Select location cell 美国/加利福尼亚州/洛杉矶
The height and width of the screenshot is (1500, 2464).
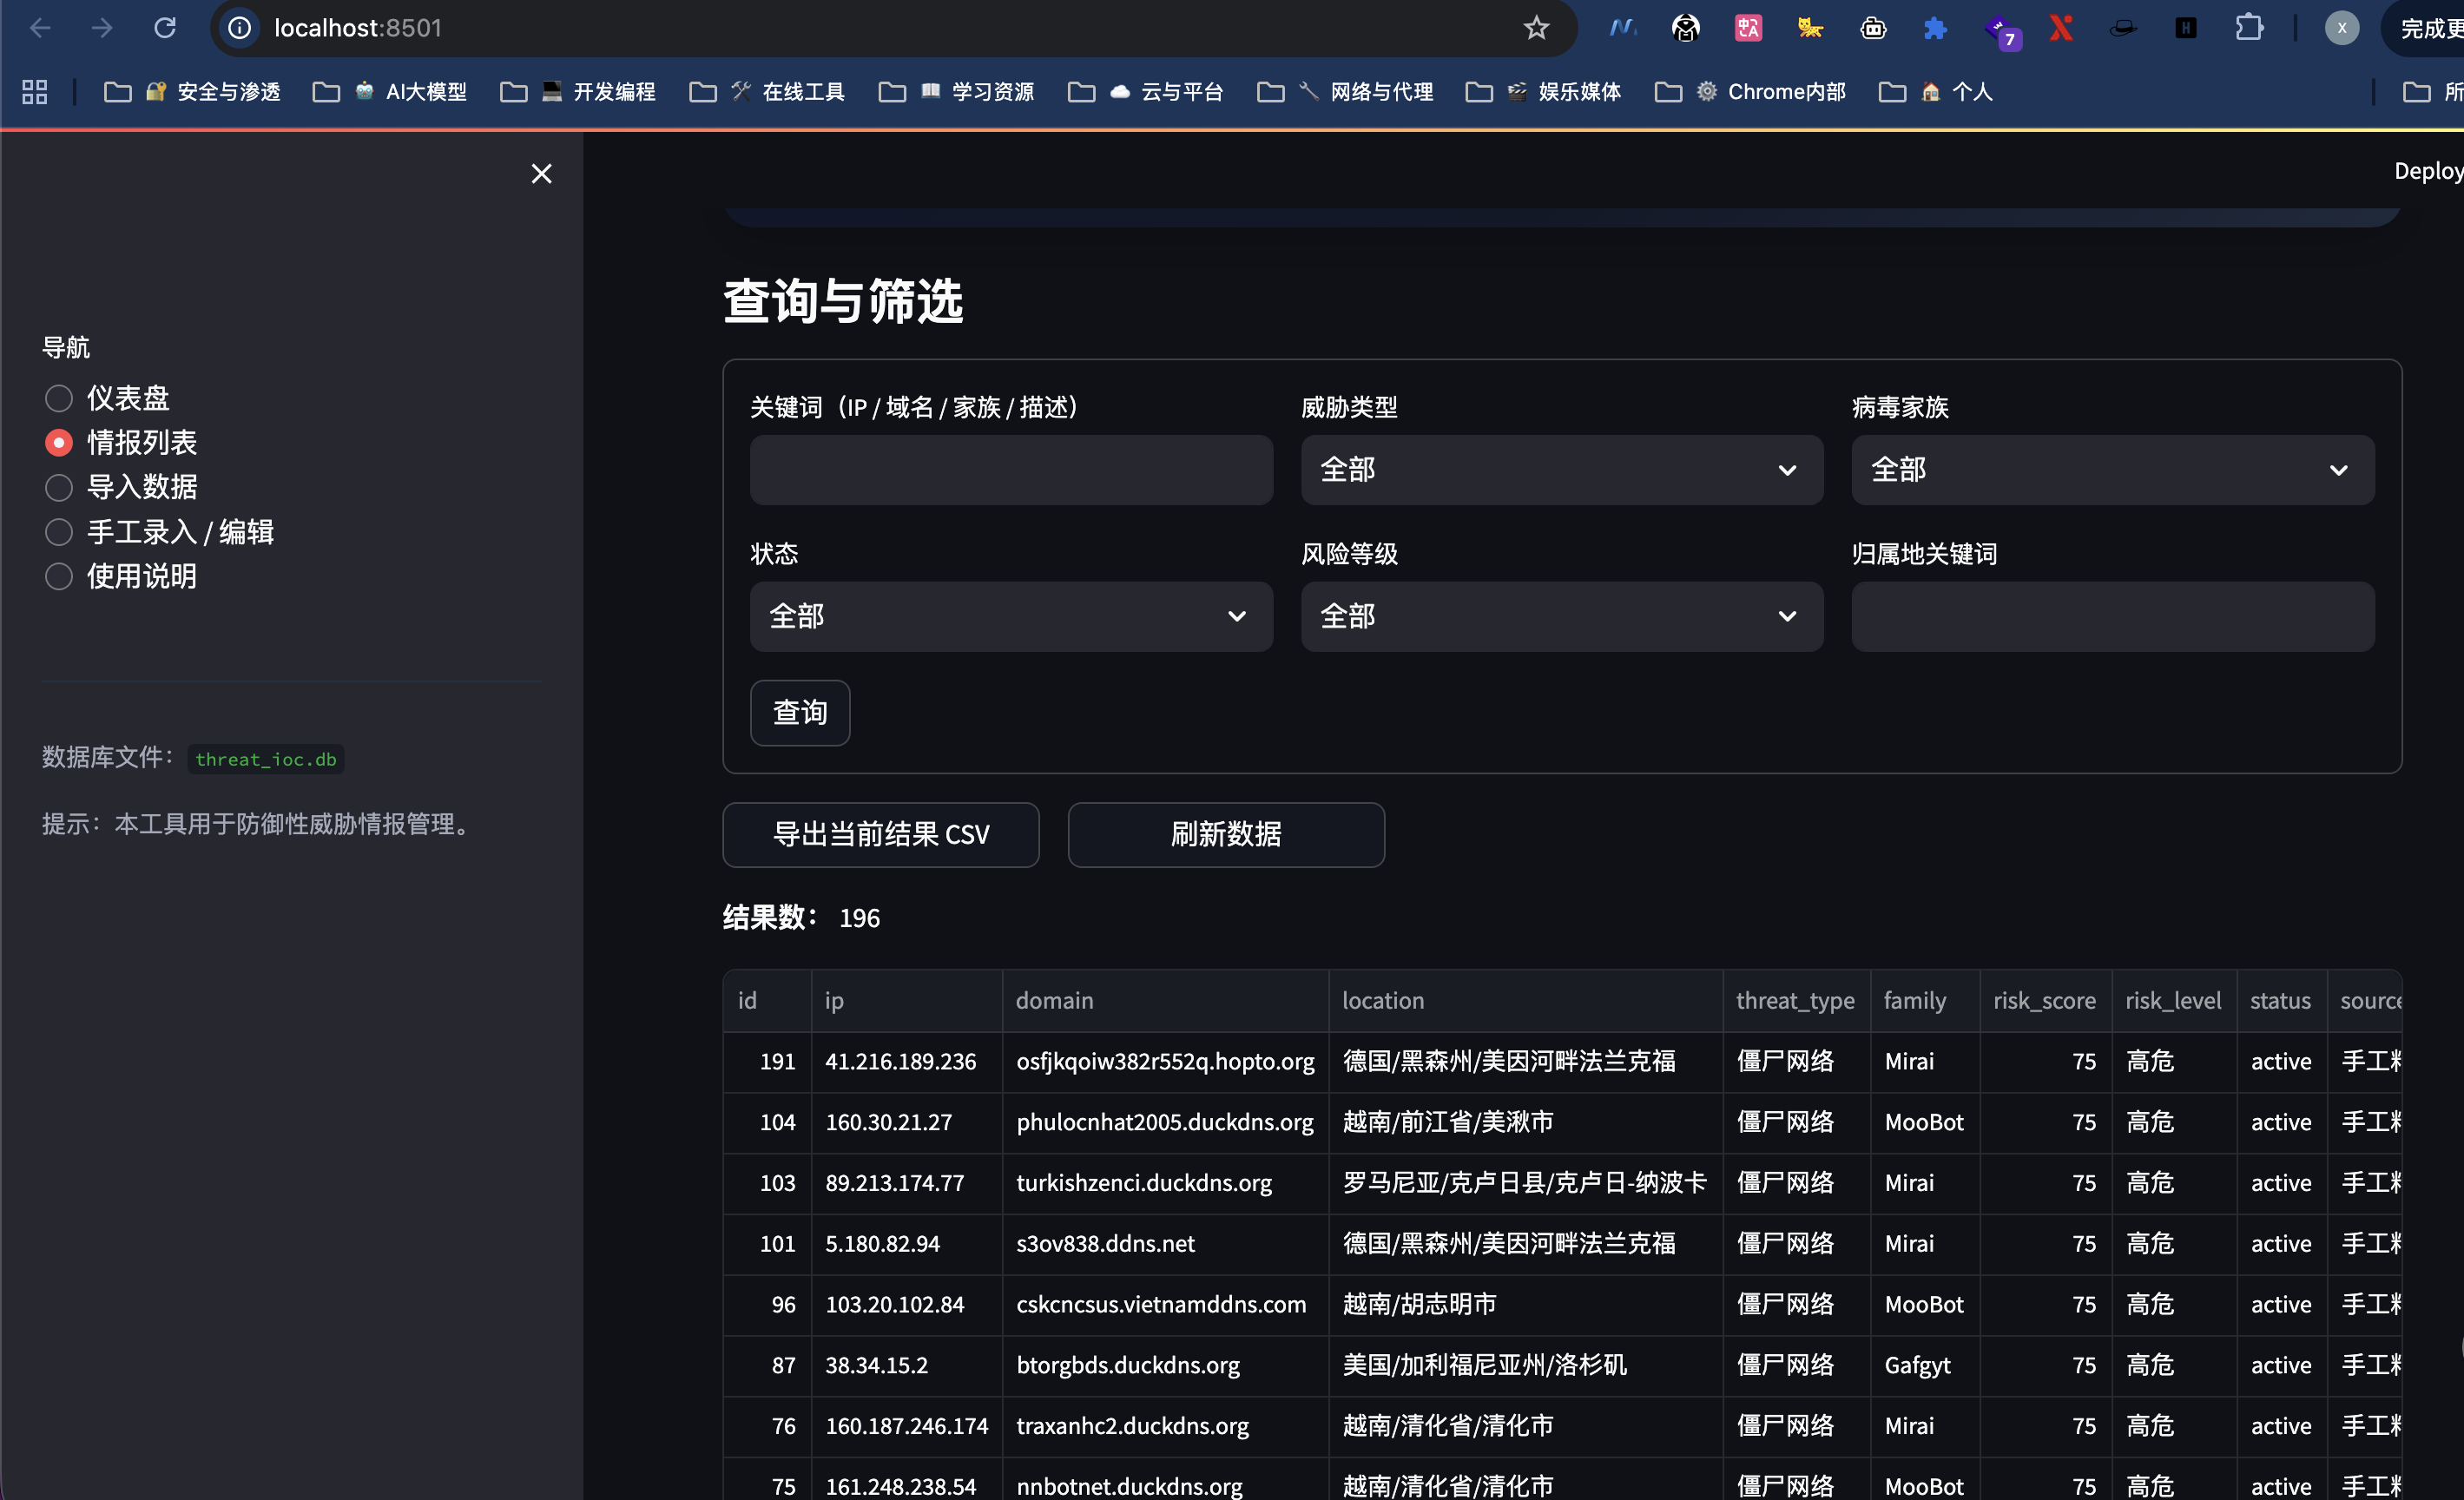(x=1525, y=1365)
